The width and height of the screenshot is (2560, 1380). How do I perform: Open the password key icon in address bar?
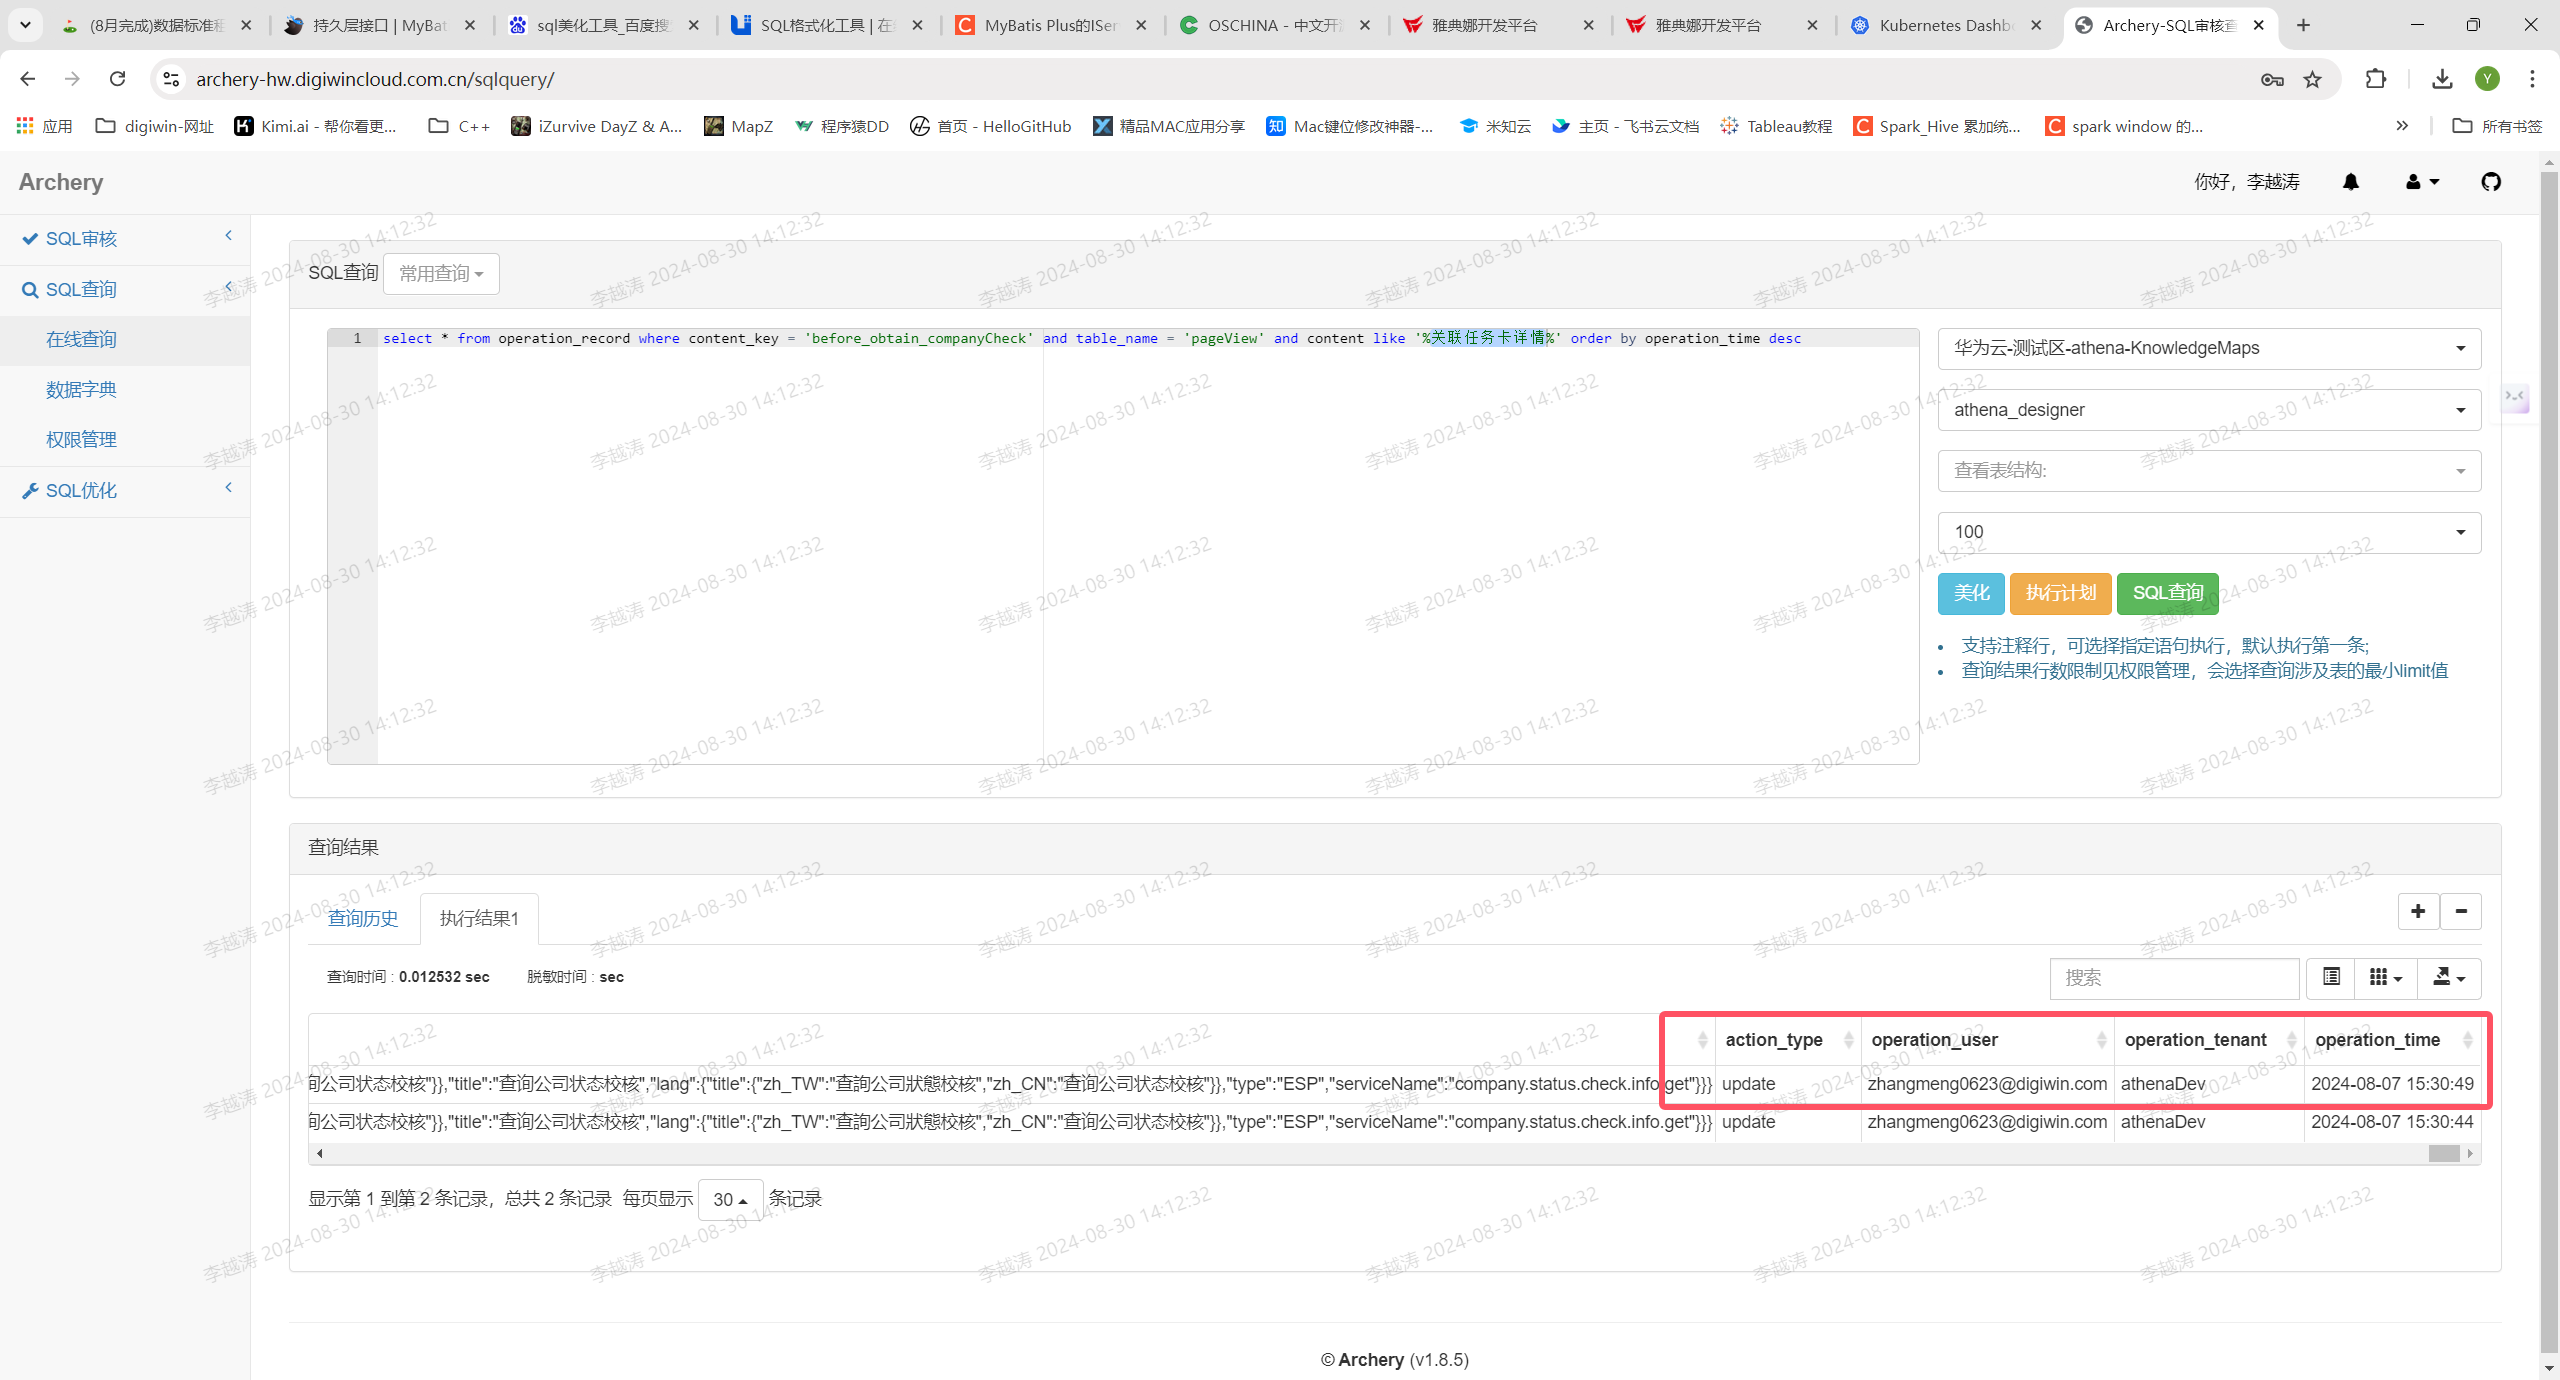tap(2272, 79)
